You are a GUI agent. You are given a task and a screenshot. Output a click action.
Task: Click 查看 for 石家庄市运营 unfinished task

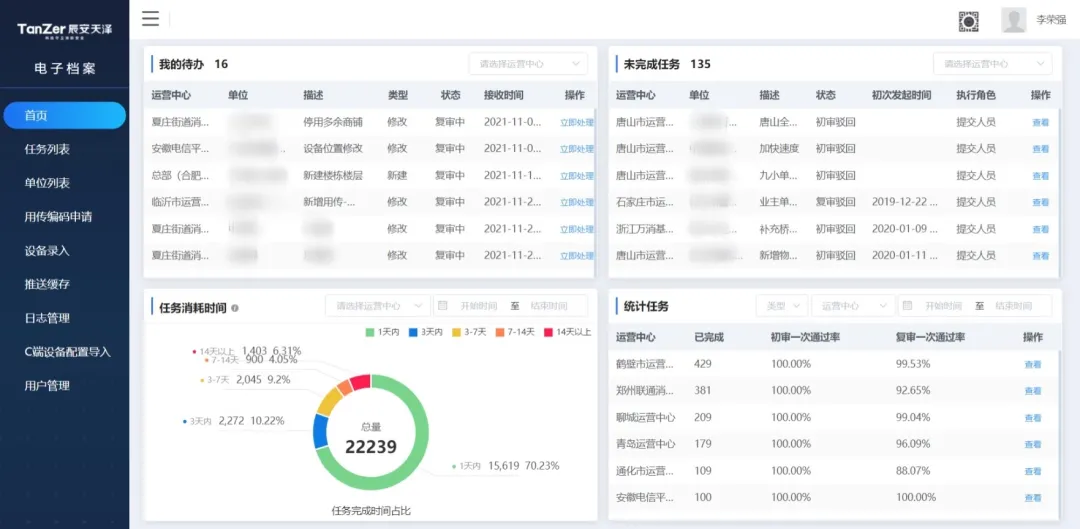pyautogui.click(x=1040, y=202)
